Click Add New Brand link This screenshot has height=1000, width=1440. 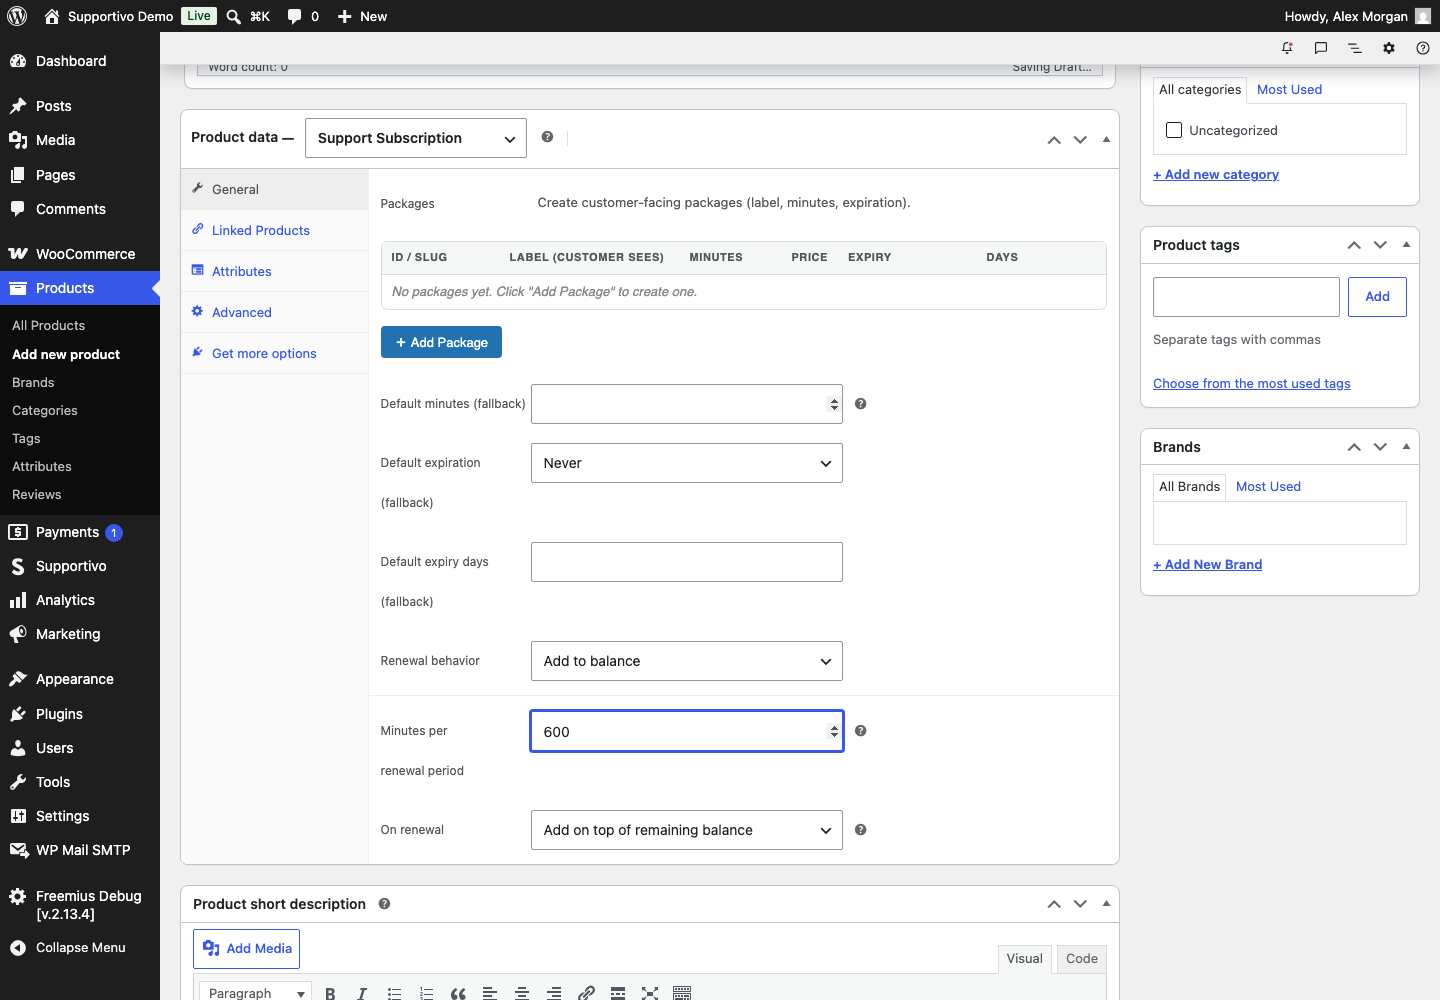tap(1207, 564)
